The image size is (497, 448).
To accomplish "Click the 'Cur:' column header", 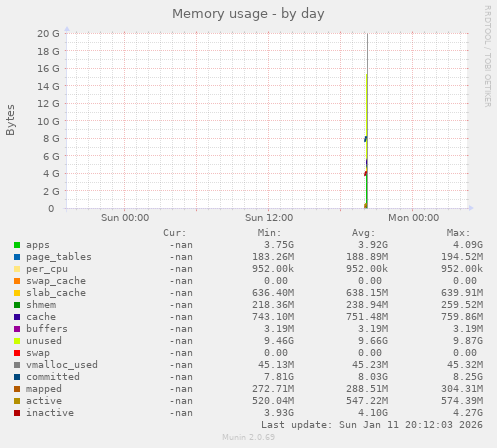I will pyautogui.click(x=175, y=233).
